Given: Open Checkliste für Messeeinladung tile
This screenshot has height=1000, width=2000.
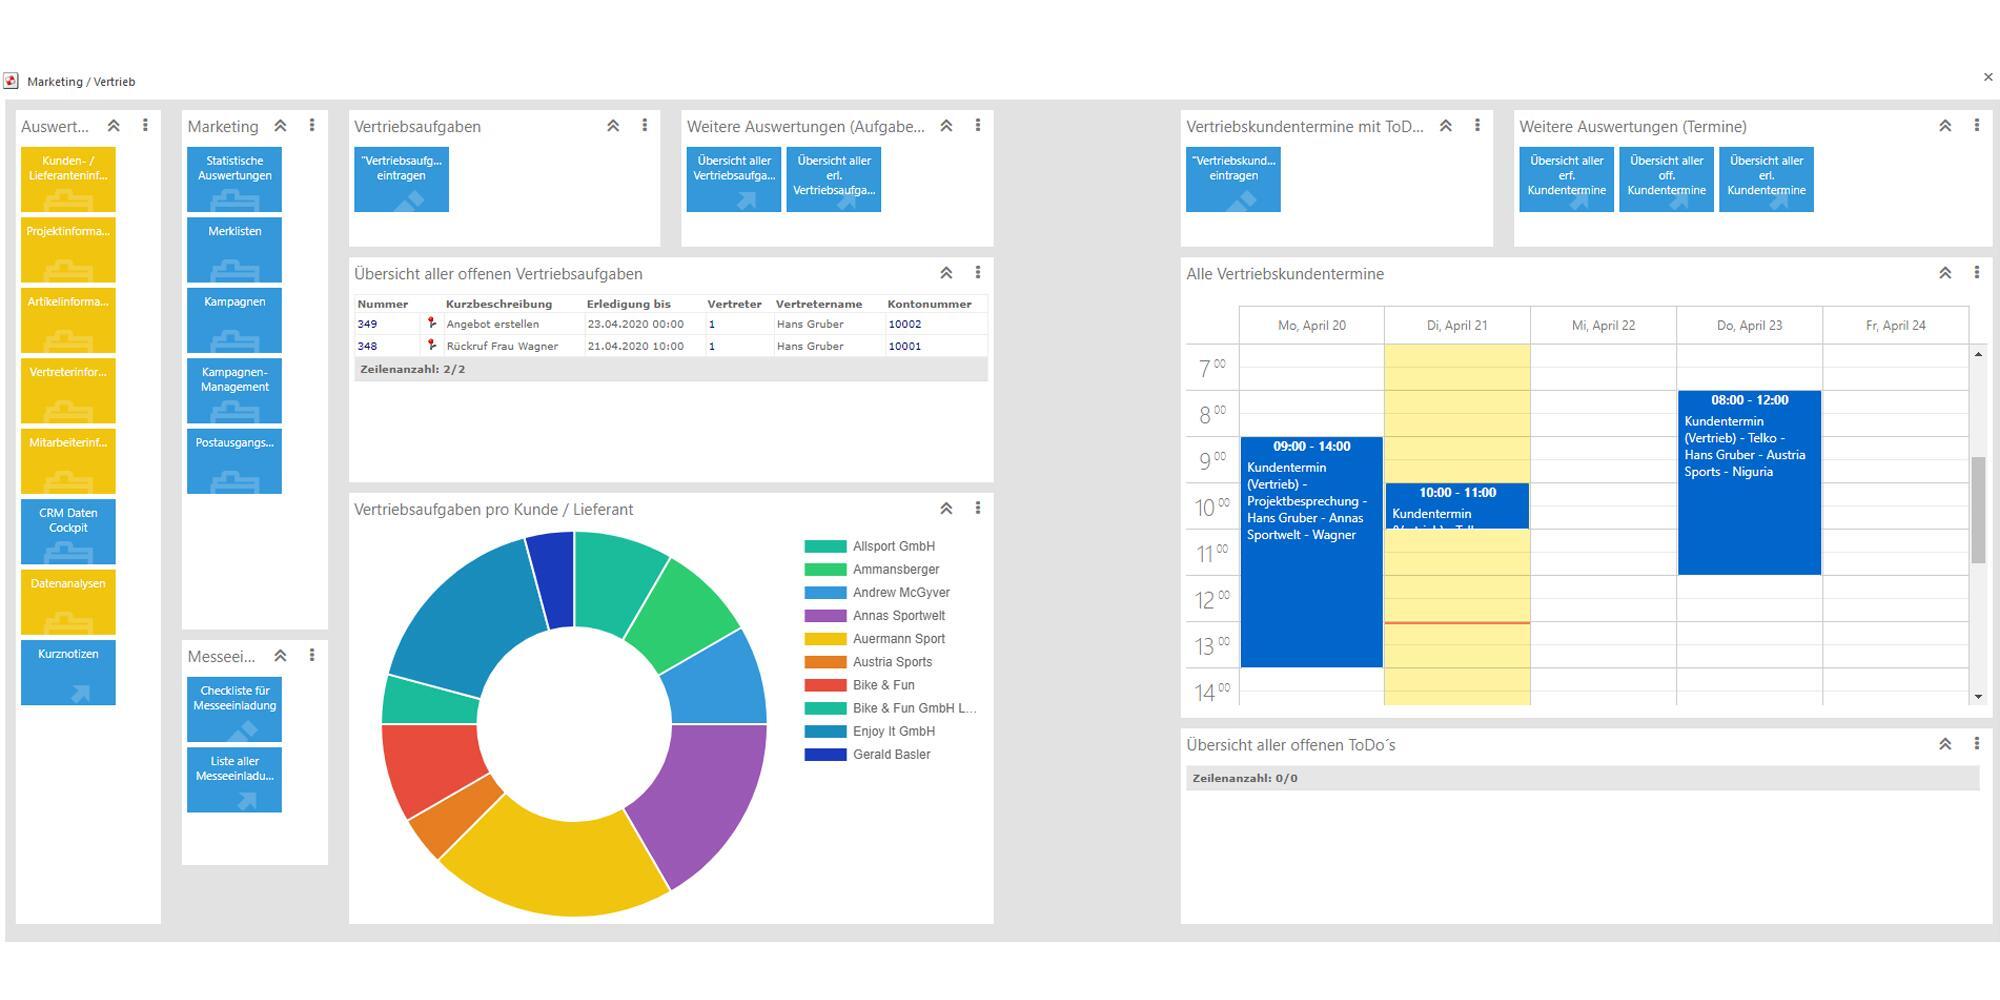Looking at the screenshot, I should [x=234, y=709].
